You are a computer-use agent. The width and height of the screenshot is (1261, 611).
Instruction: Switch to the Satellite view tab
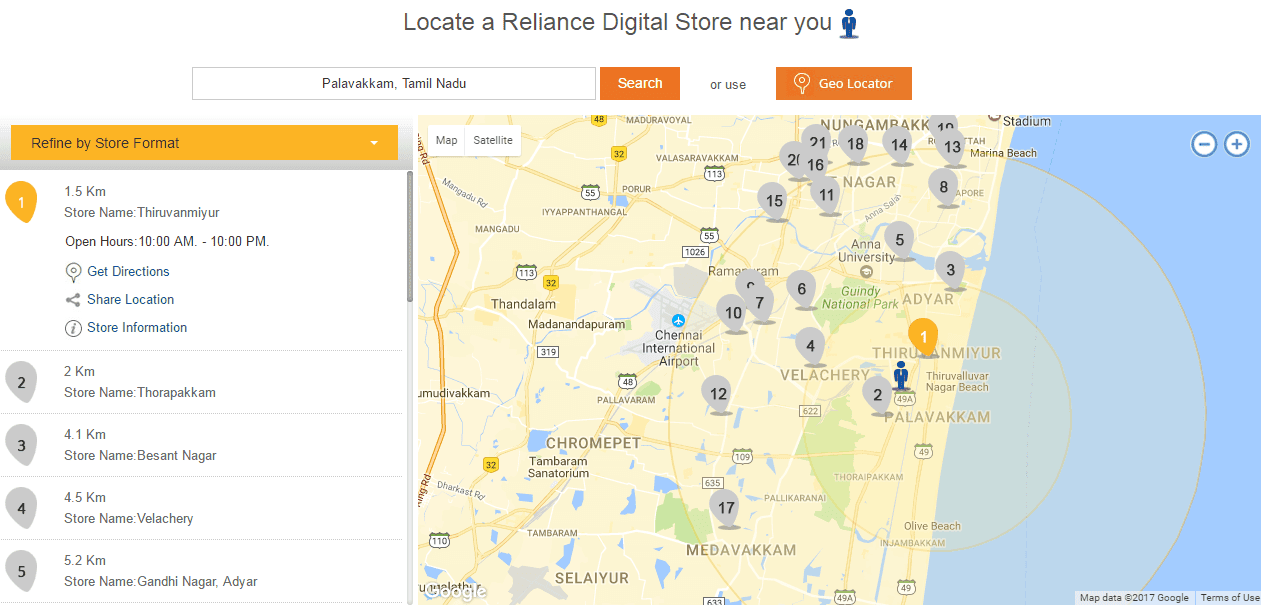[493, 140]
